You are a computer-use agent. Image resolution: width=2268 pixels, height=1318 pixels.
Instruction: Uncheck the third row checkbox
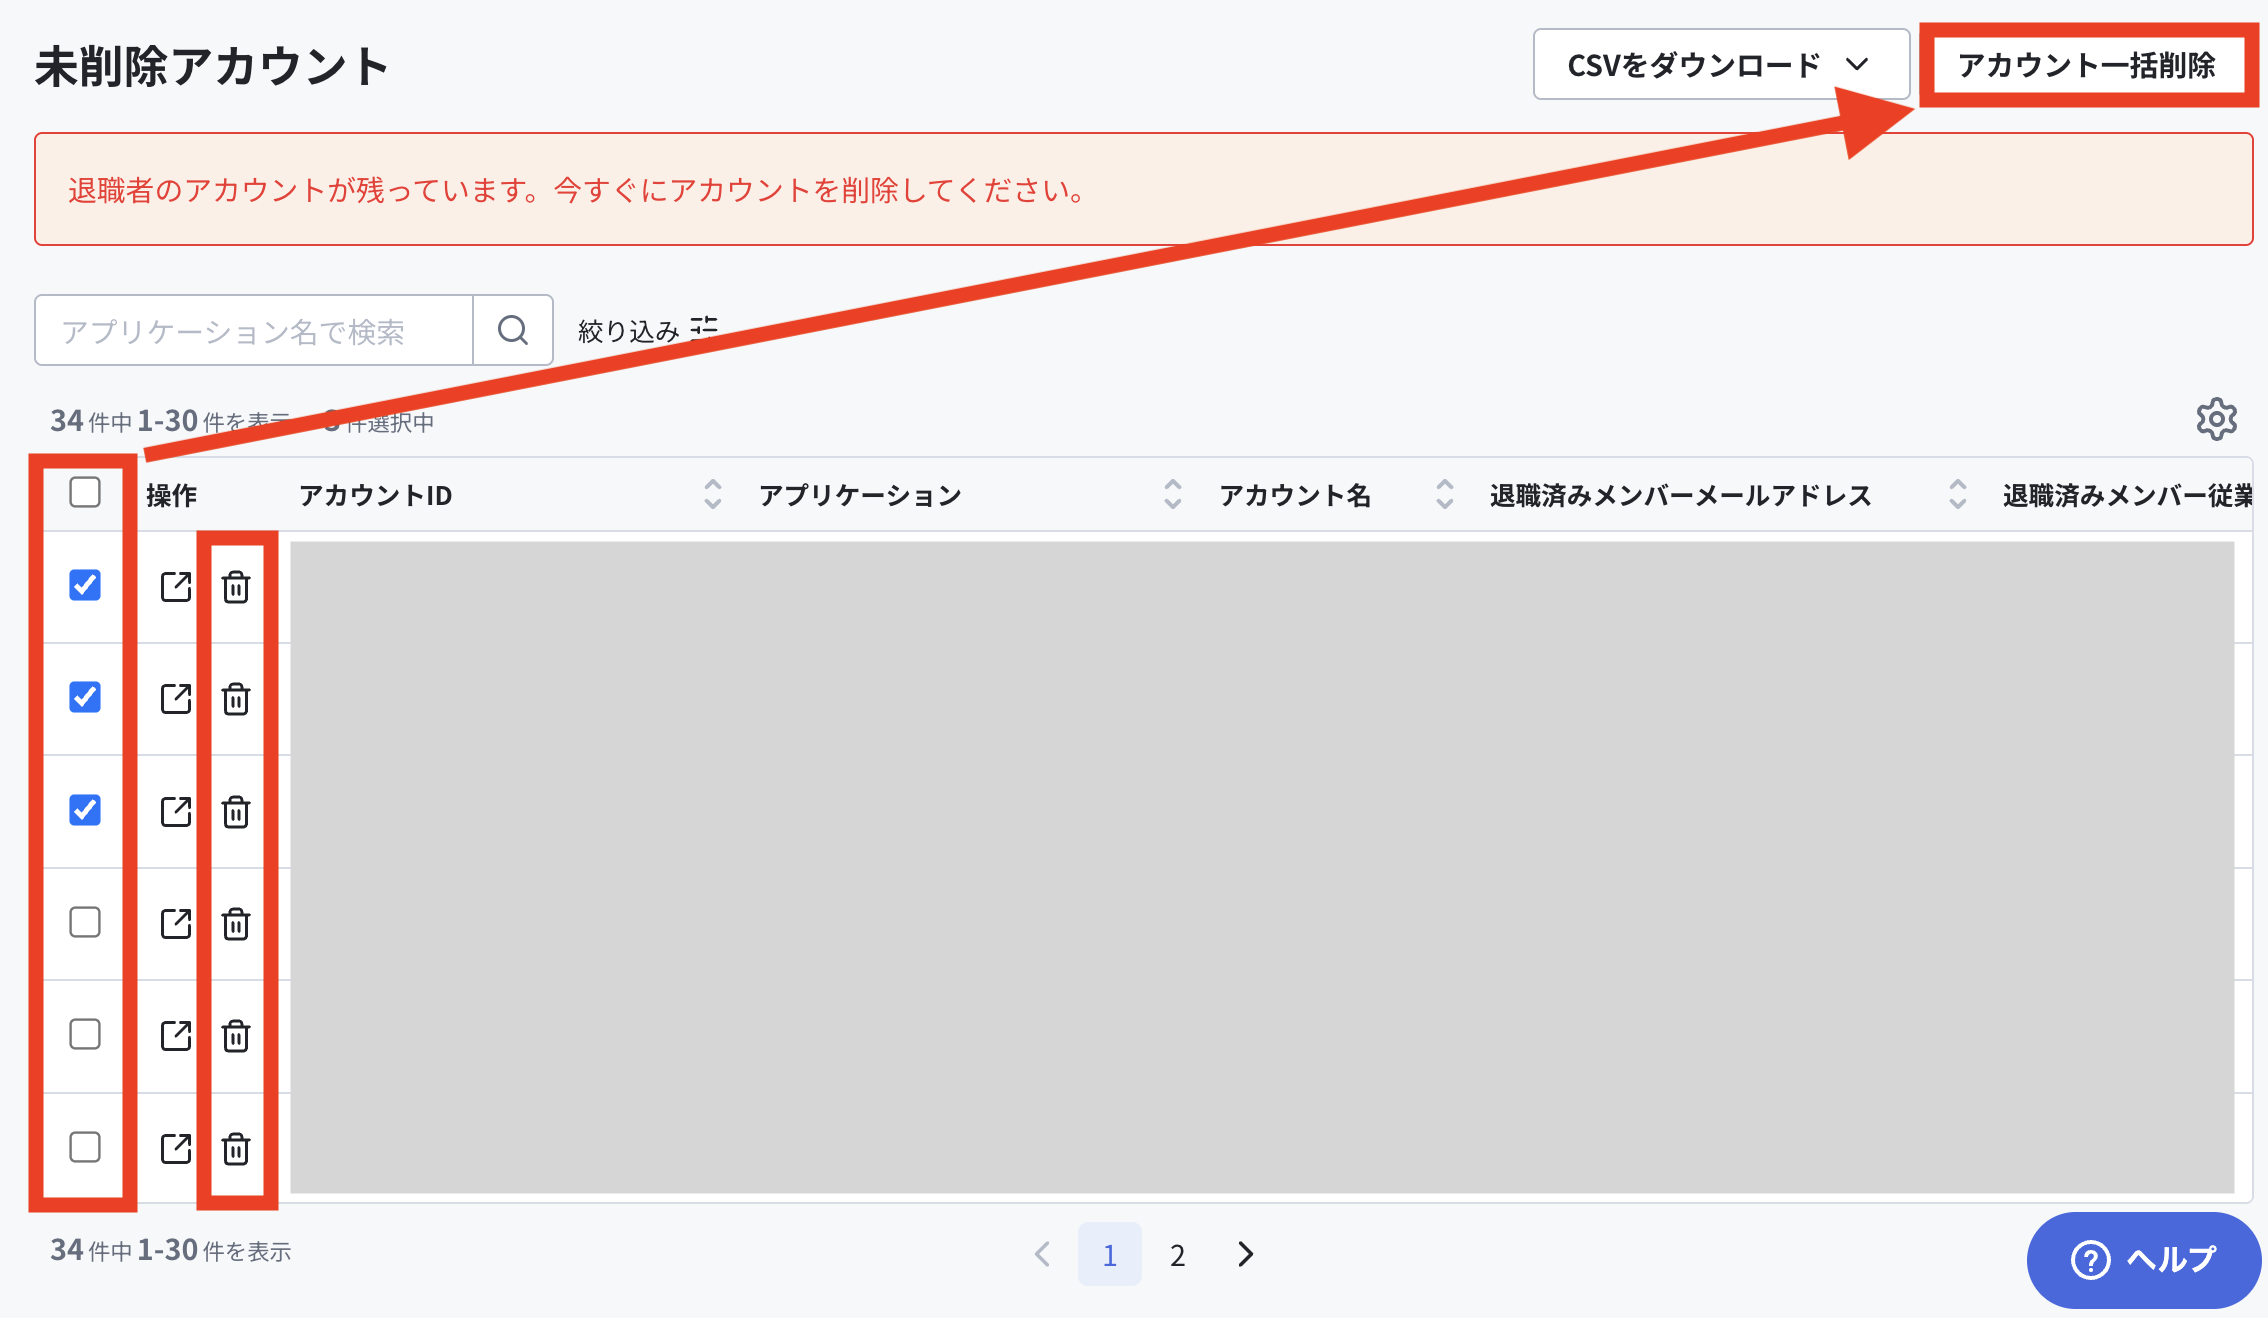coord(85,810)
